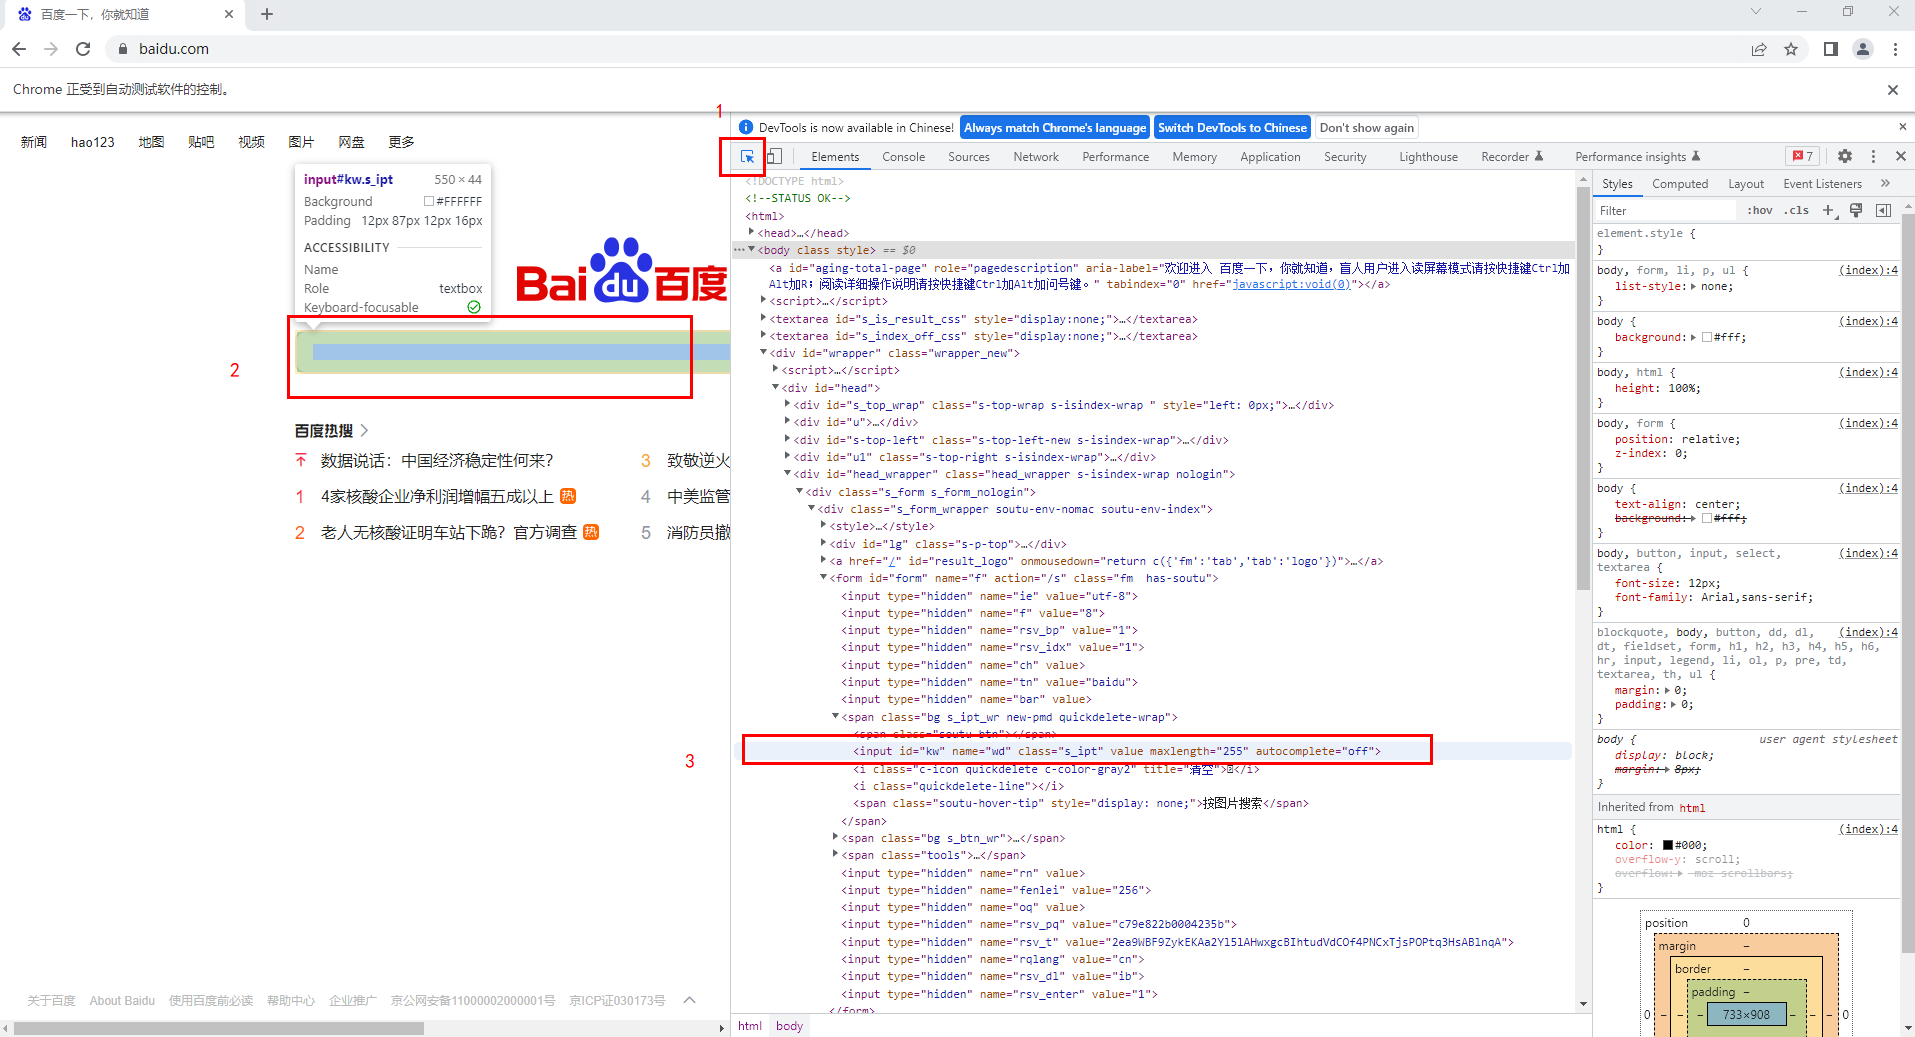Close the Baidu browser tab

(x=228, y=14)
